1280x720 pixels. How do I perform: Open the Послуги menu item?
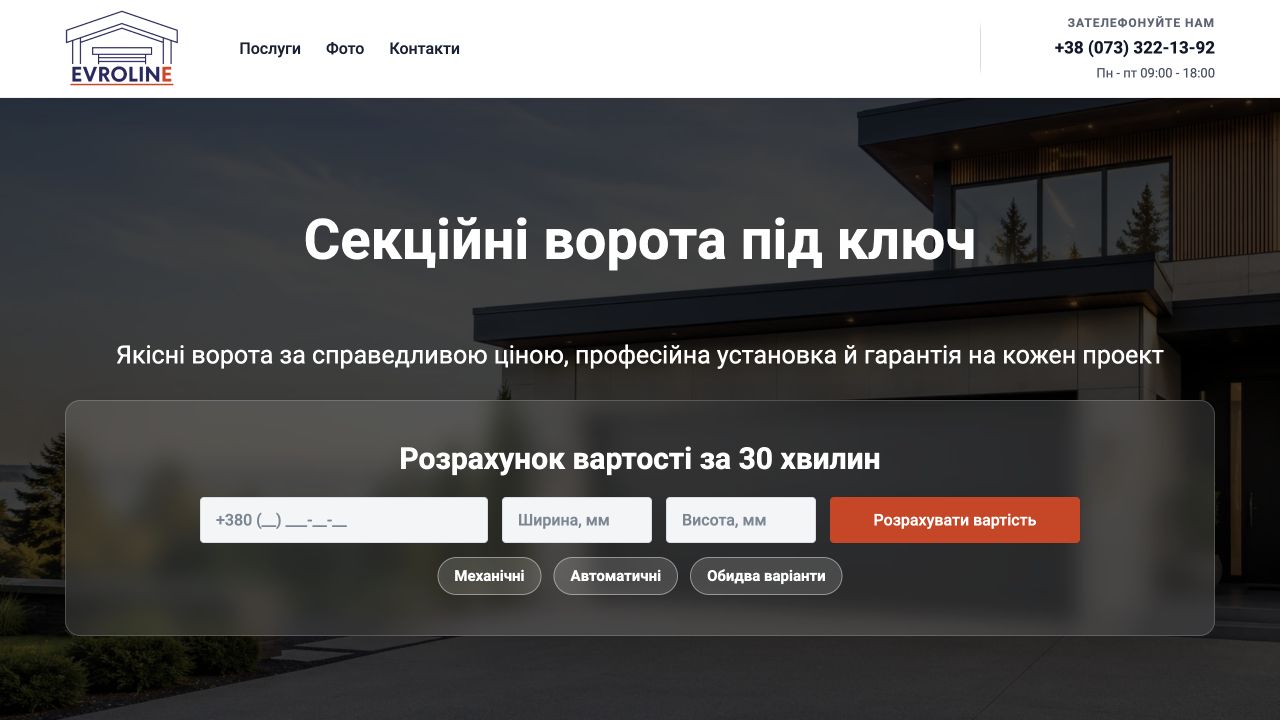(x=270, y=48)
